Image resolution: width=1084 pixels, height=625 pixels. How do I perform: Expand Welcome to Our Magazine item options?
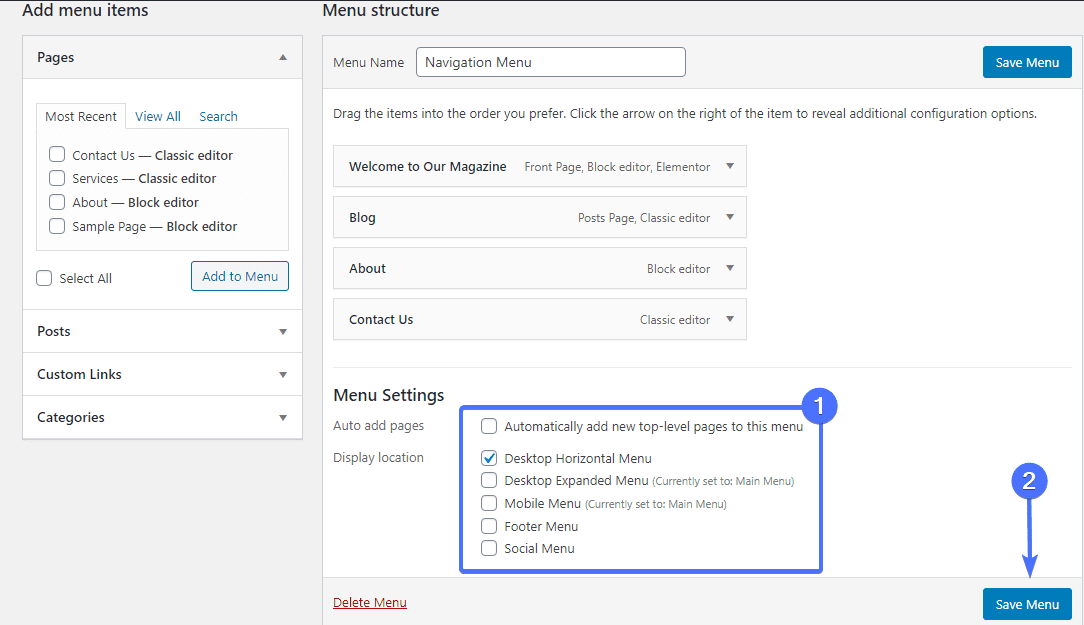[730, 166]
